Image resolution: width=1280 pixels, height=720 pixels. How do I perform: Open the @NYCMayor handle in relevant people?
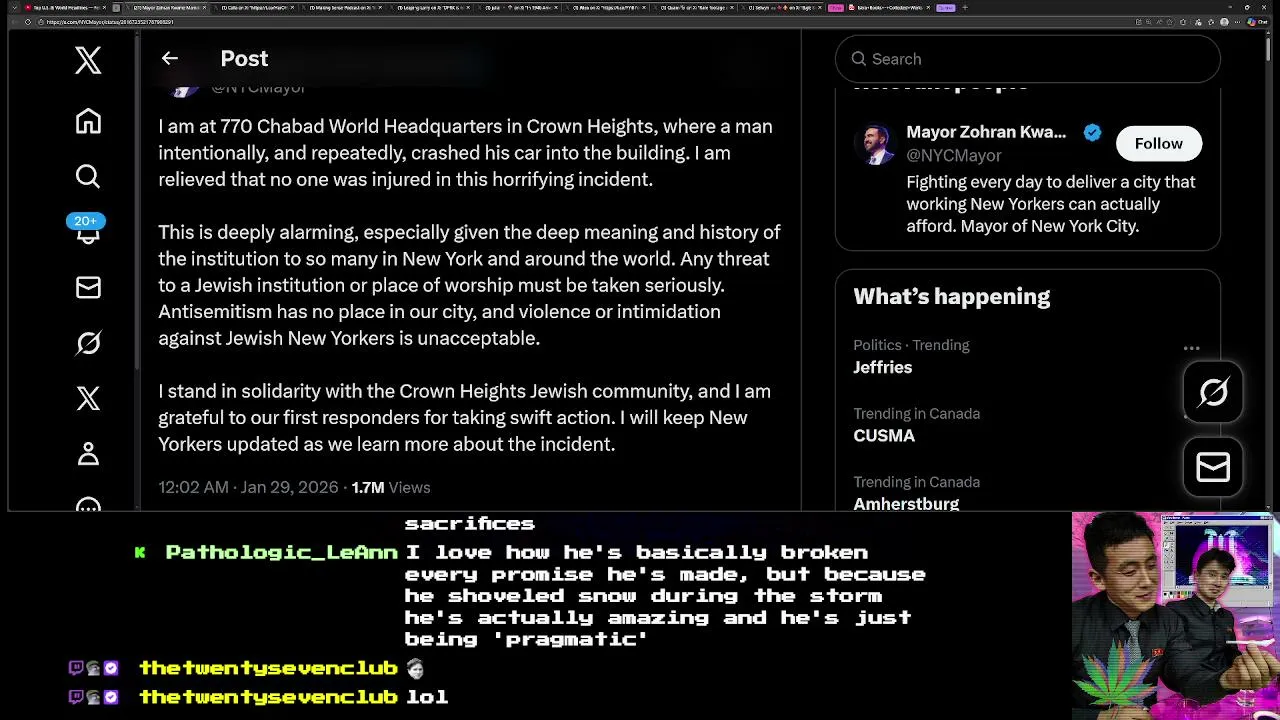(x=953, y=155)
